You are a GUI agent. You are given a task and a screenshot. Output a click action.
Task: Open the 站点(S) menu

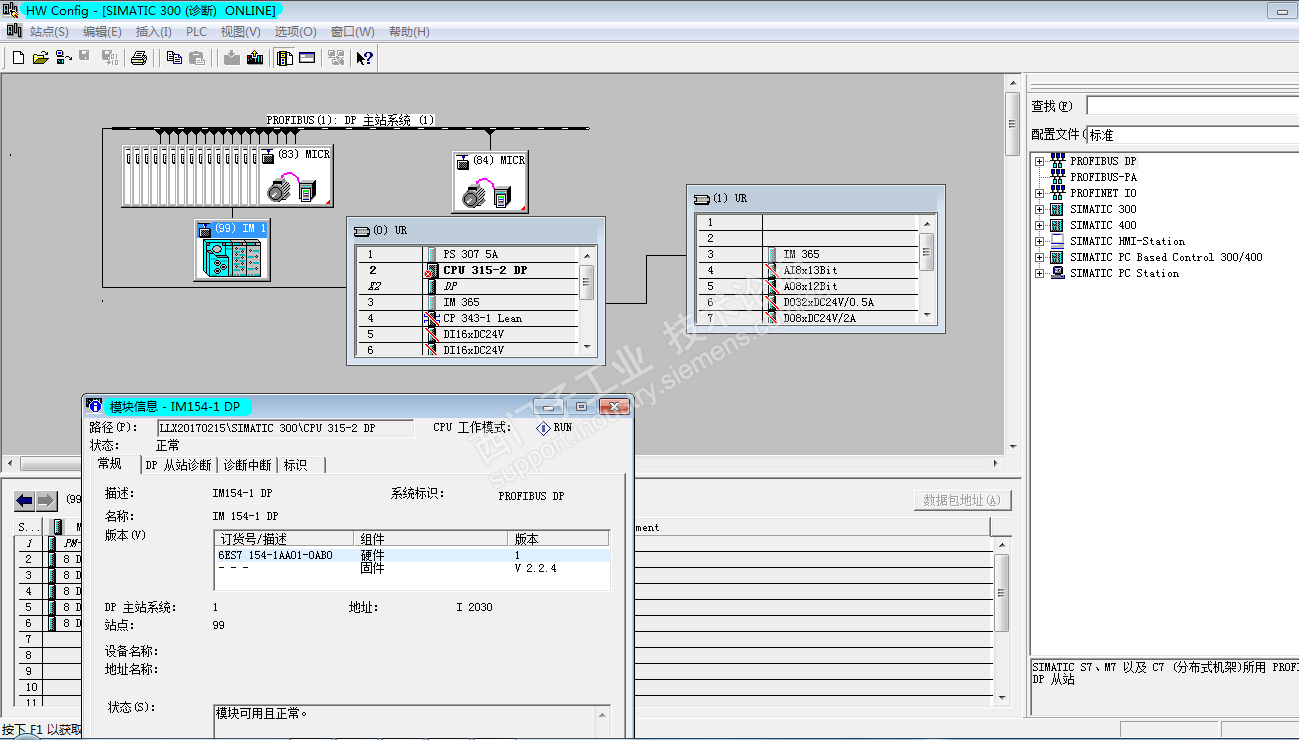(49, 32)
